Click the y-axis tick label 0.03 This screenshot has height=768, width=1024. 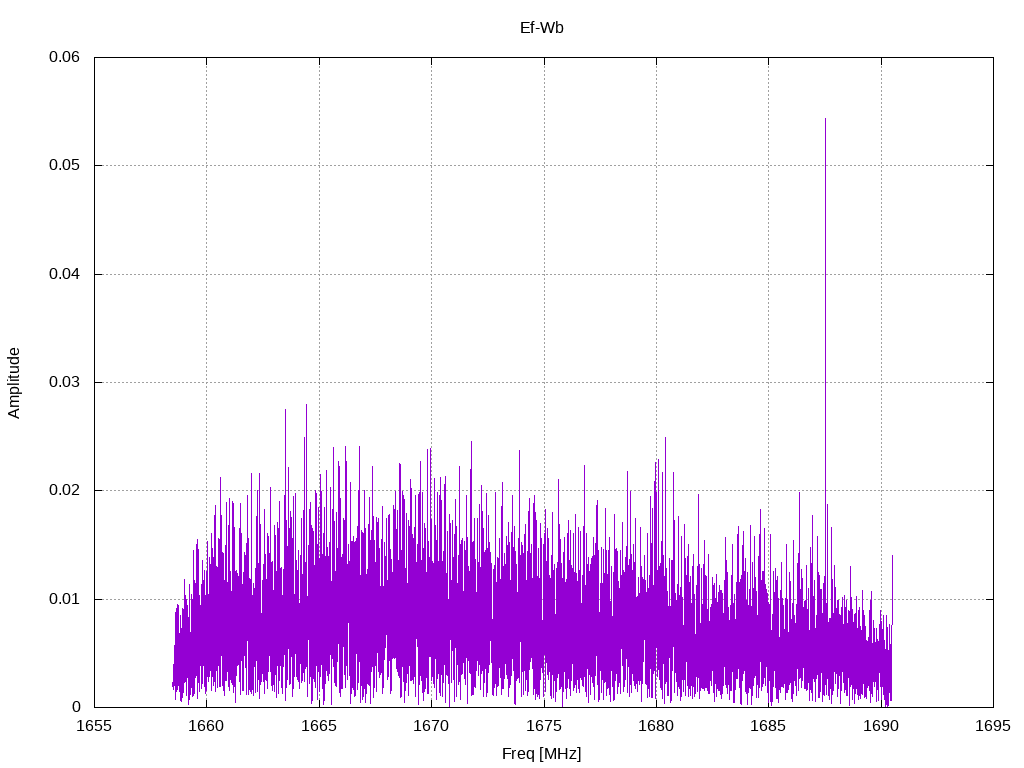point(64,382)
